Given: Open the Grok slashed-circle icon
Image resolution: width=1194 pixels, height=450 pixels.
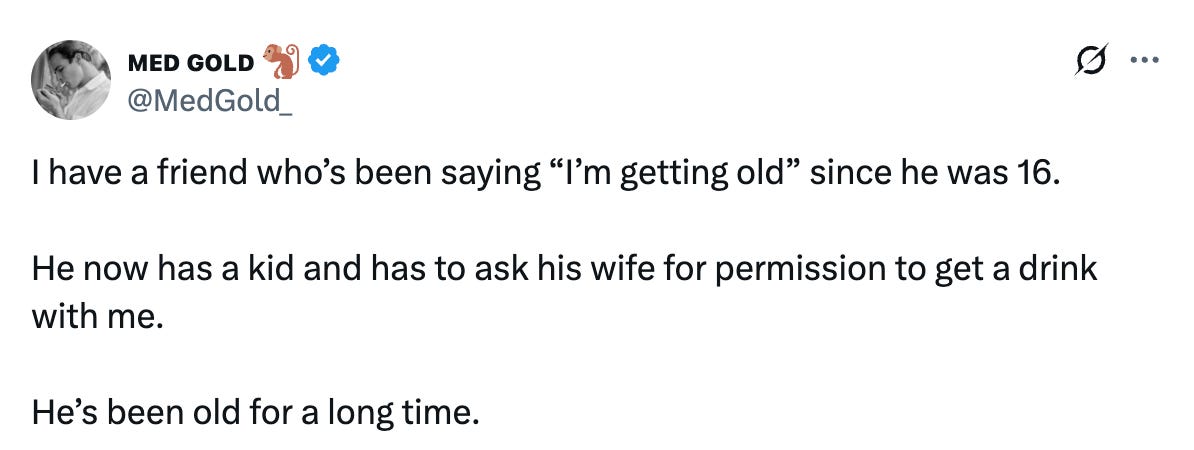Looking at the screenshot, I should click(1090, 59).
